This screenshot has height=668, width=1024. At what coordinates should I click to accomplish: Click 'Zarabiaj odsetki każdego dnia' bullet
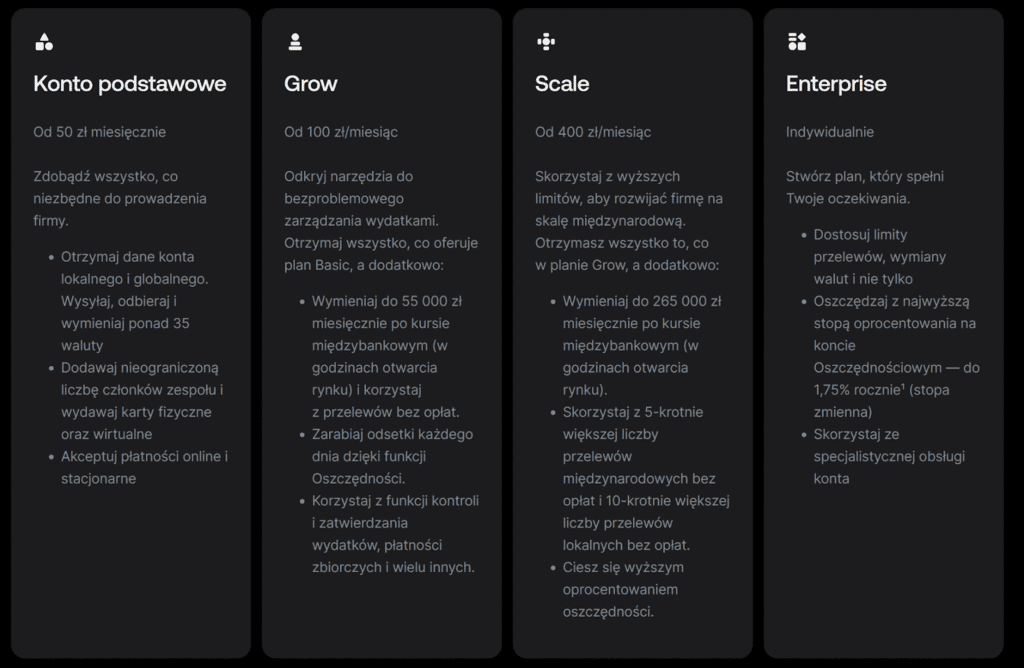392,456
